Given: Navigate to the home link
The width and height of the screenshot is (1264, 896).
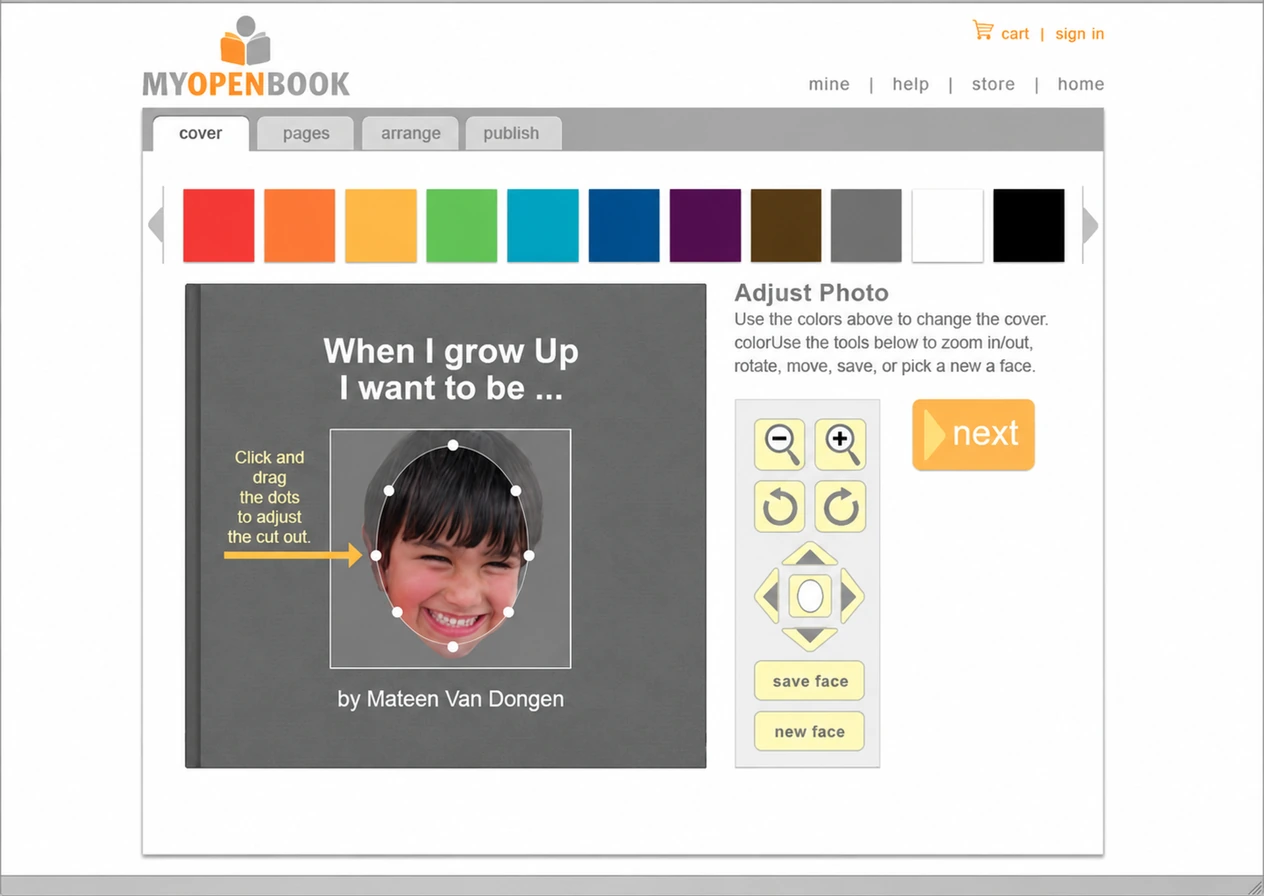Looking at the screenshot, I should pyautogui.click(x=1081, y=84).
